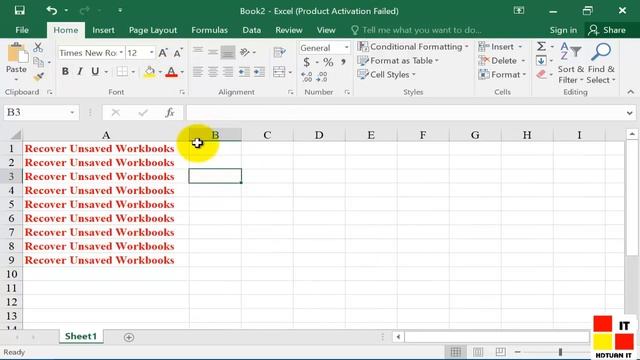Toggle align text right
640x360 pixels.
[228, 72]
